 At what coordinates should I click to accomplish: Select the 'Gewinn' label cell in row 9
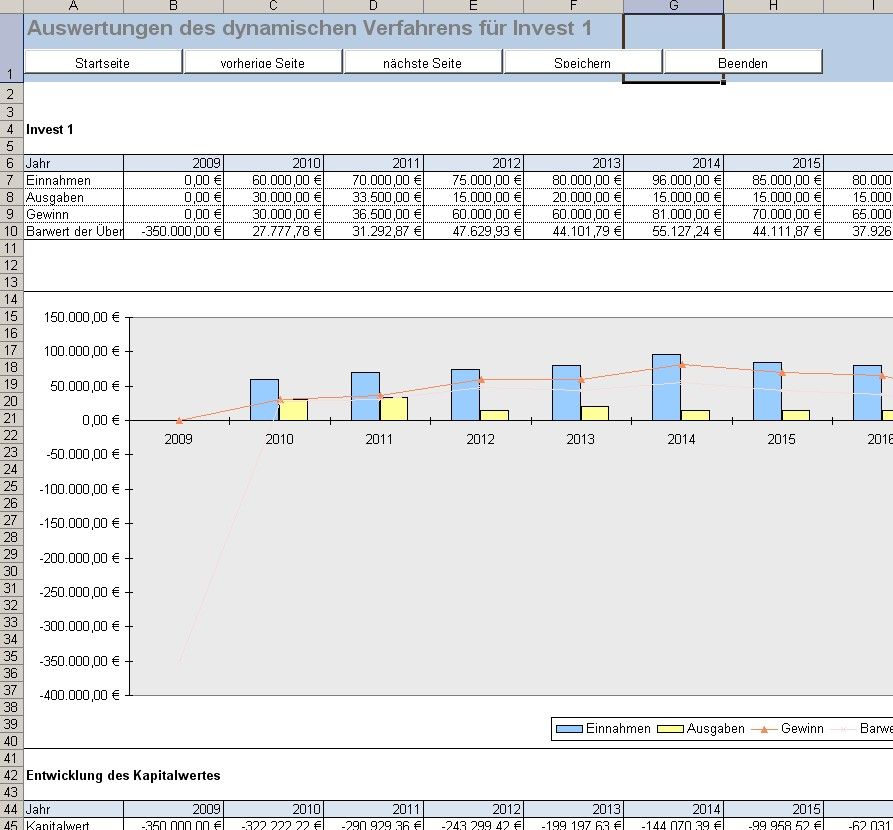coord(73,214)
